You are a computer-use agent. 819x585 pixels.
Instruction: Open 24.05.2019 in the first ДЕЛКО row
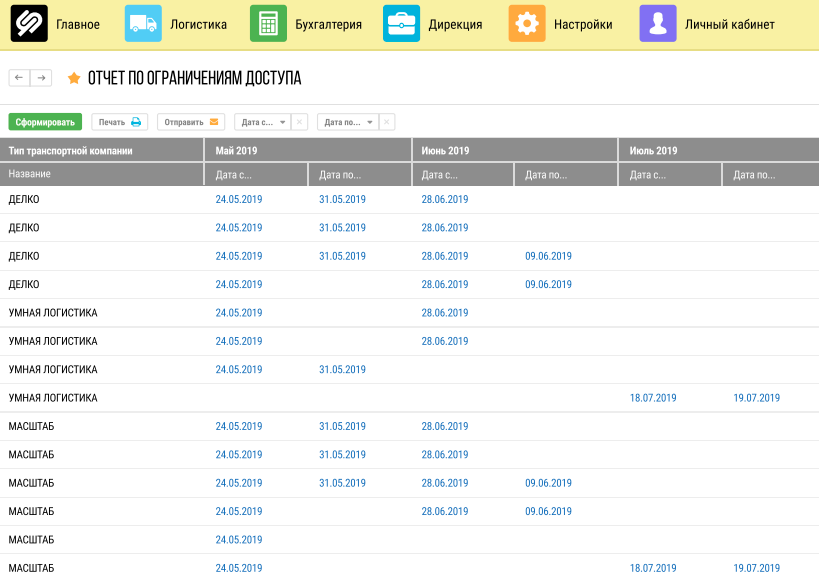click(x=239, y=200)
